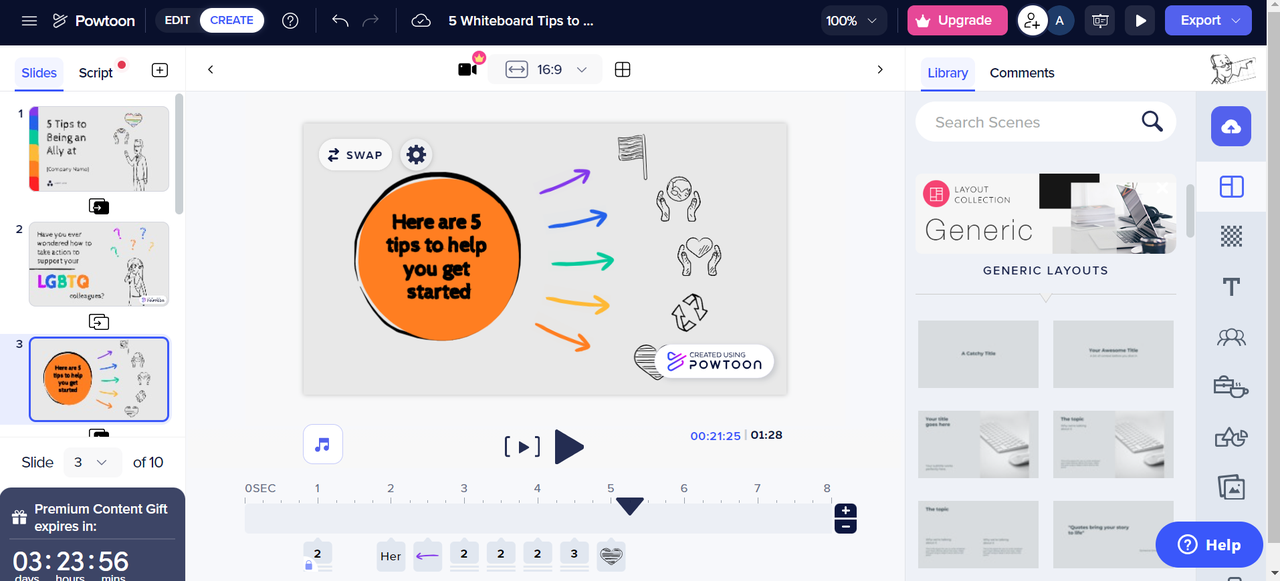Open the 100% zoom dropdown
The height and width of the screenshot is (581, 1280).
tap(854, 21)
